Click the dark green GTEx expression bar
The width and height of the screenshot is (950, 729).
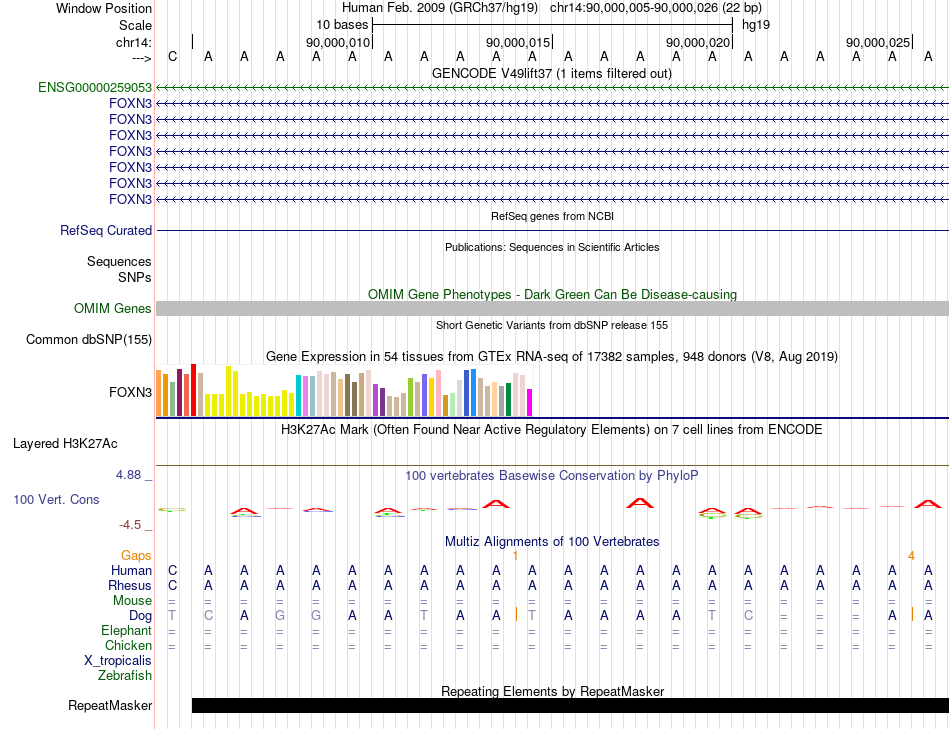pyautogui.click(x=508, y=400)
